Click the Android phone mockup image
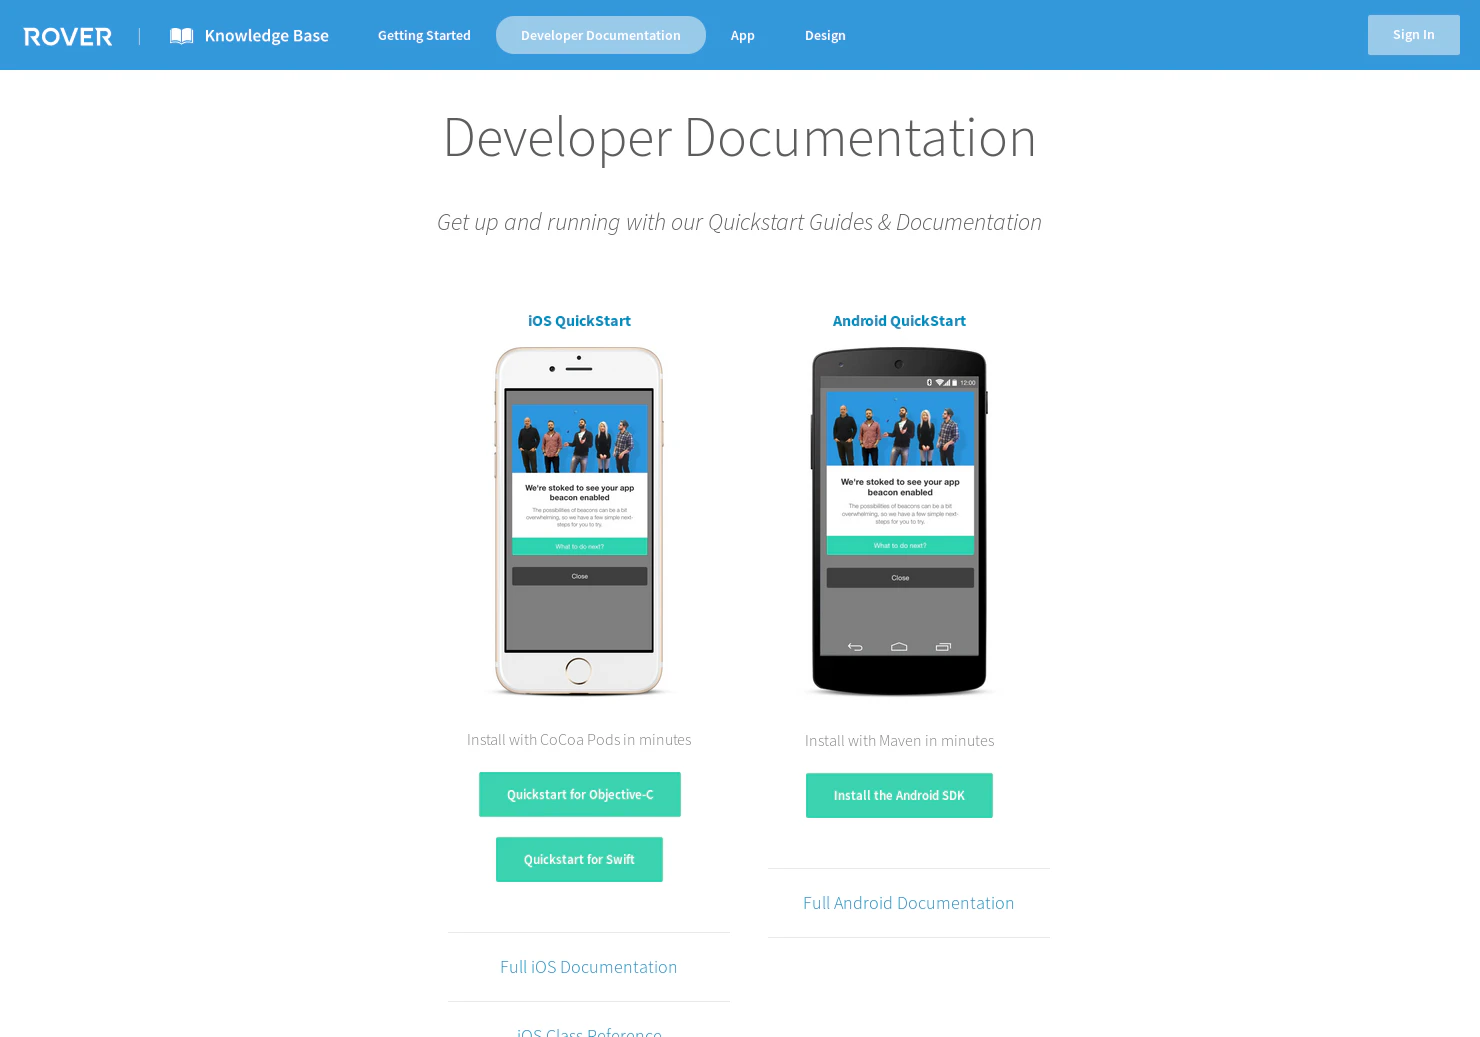 coord(899,521)
